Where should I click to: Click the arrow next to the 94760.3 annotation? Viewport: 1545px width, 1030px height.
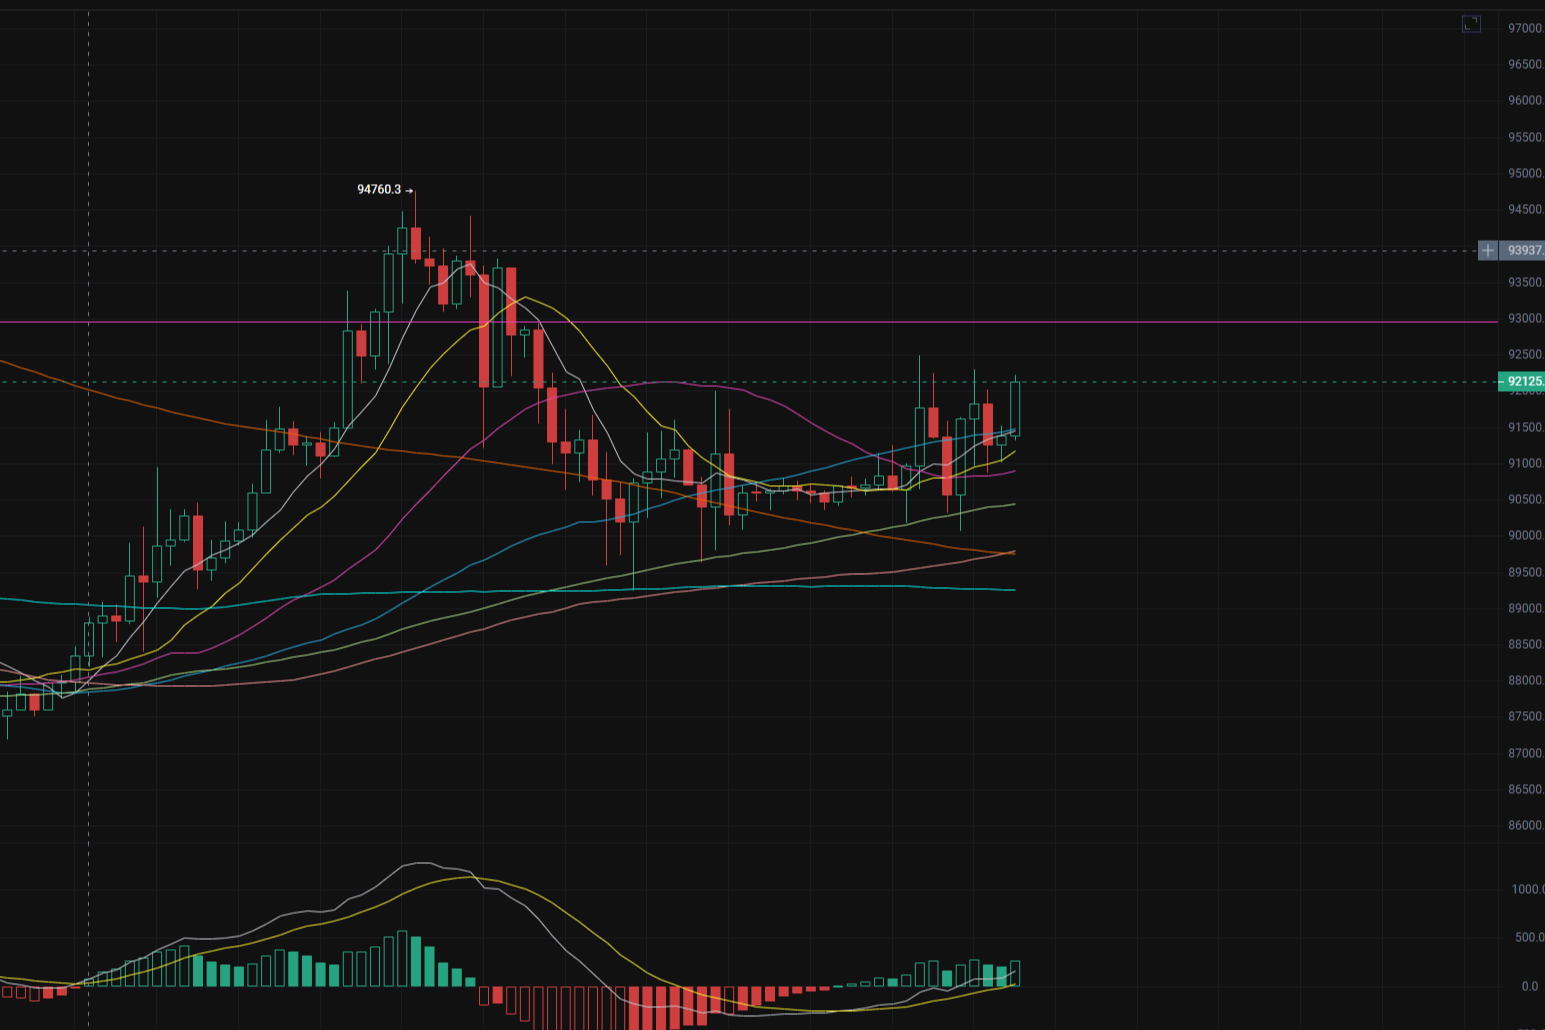click(409, 190)
